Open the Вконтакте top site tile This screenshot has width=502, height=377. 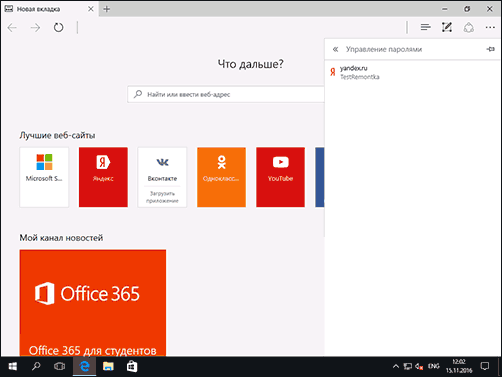tap(162, 177)
